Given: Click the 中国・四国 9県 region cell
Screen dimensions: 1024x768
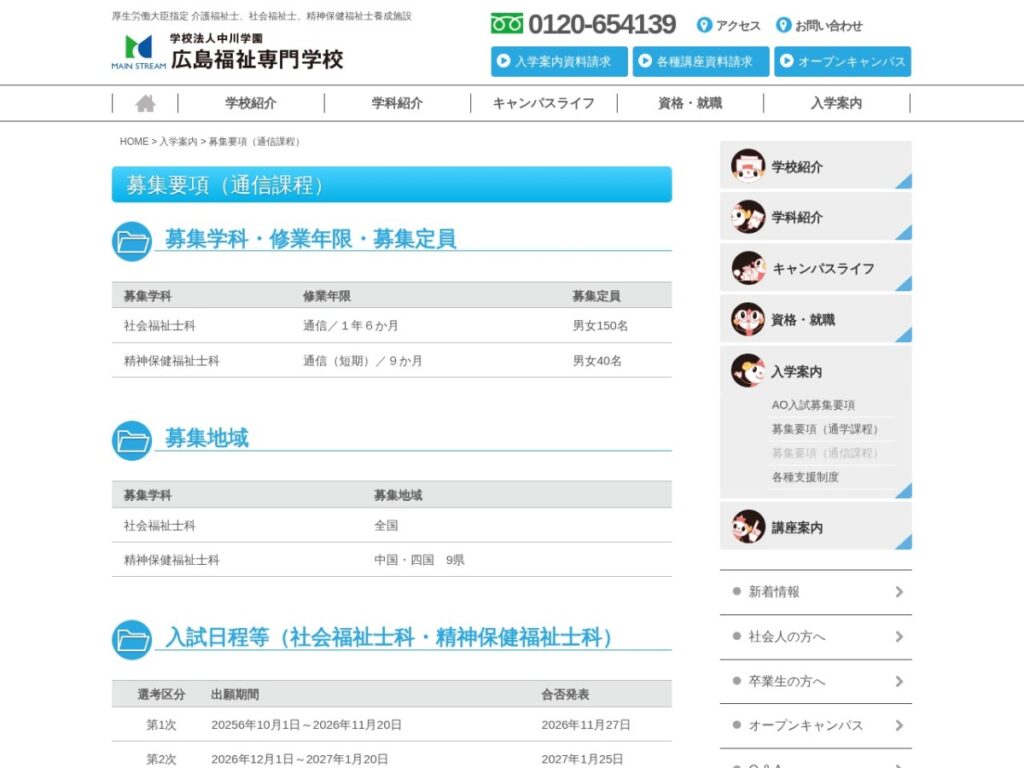Looking at the screenshot, I should point(419,560).
